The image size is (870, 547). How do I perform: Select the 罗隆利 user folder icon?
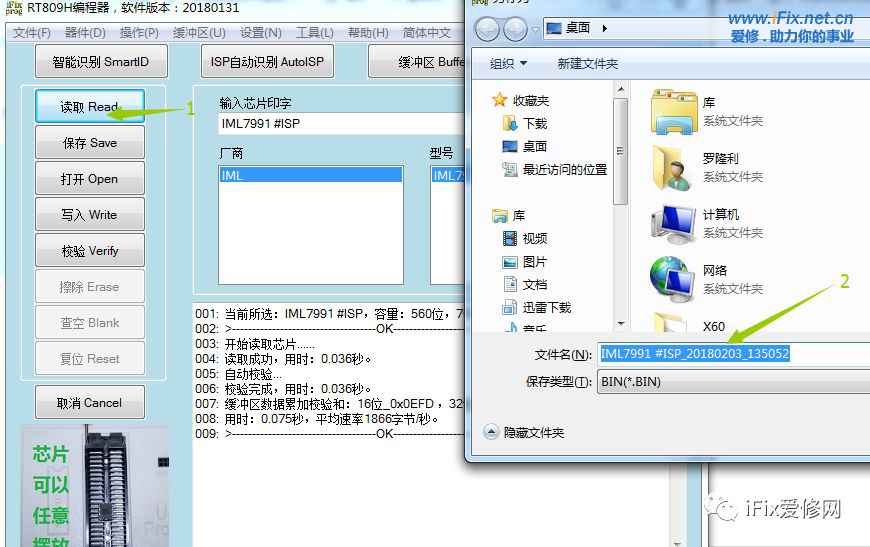674,168
